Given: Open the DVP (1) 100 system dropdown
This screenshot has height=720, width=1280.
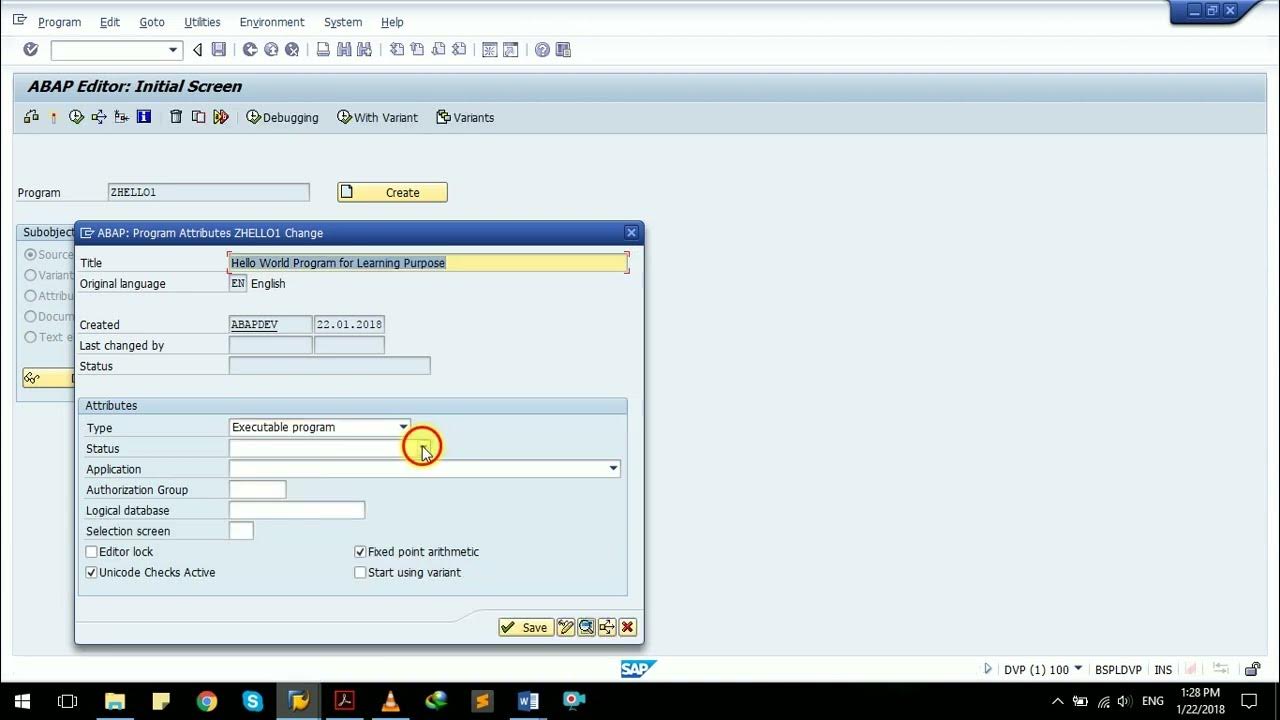Looking at the screenshot, I should [x=1078, y=668].
